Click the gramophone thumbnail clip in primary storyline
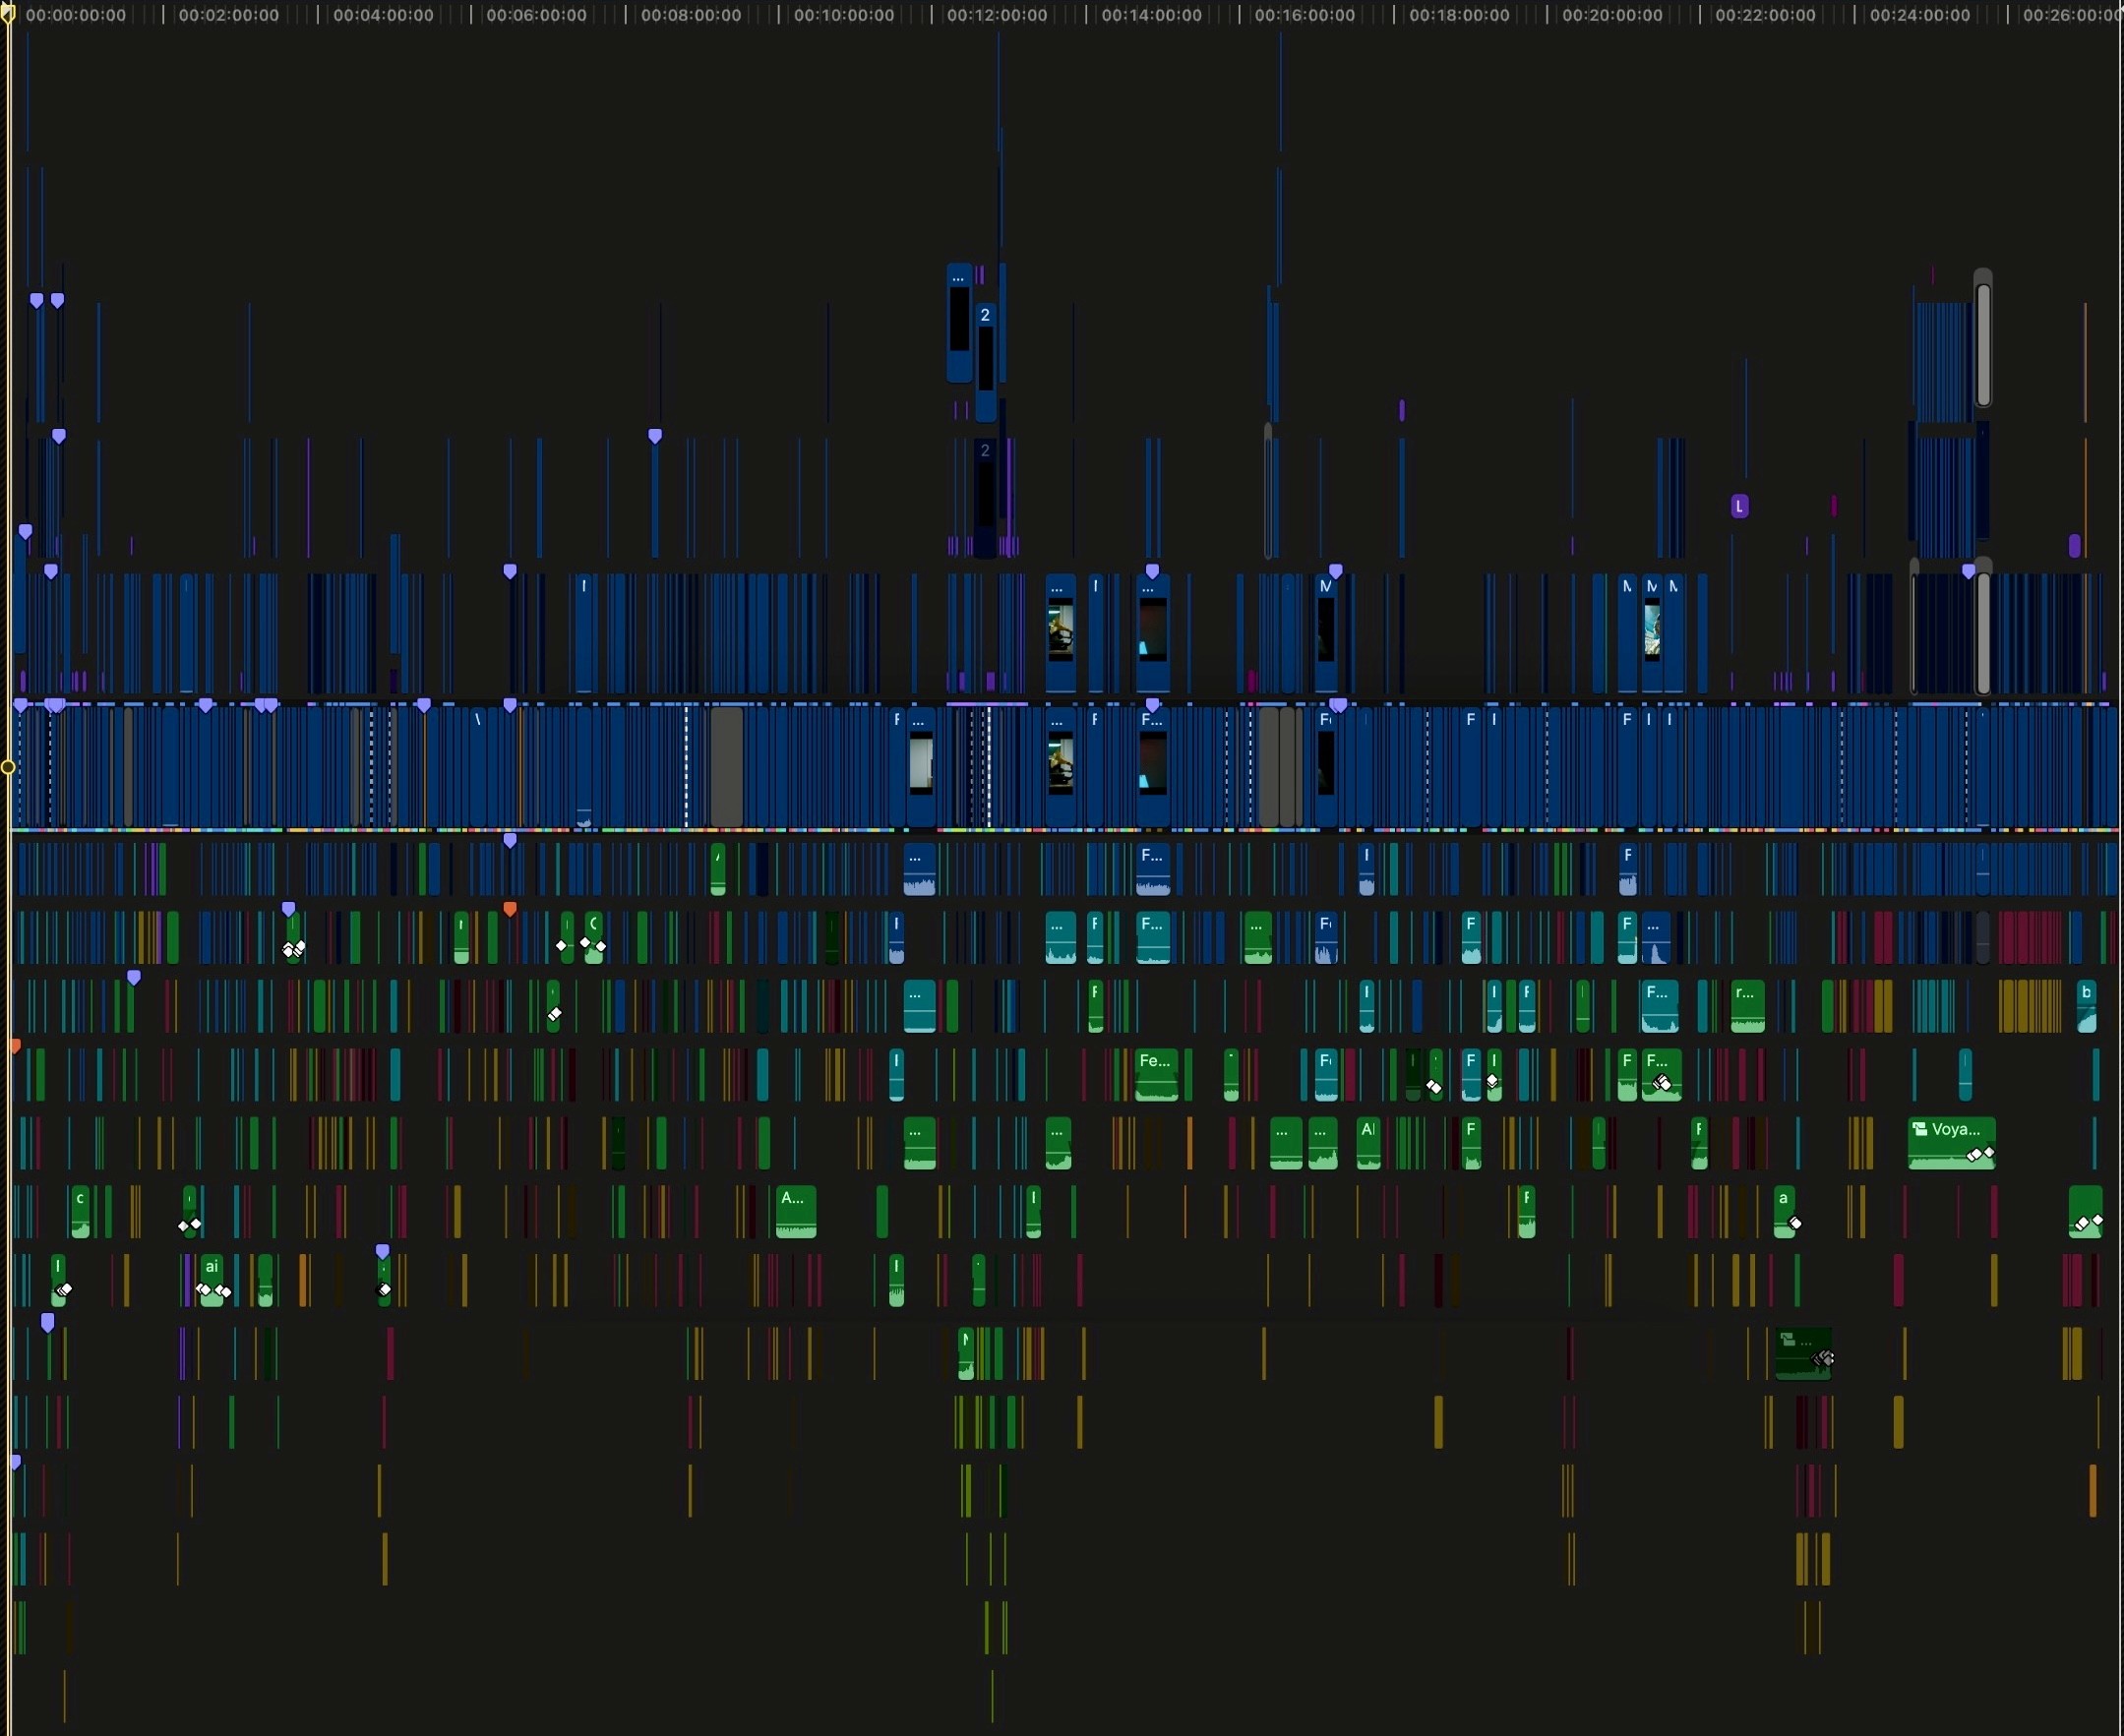The width and height of the screenshot is (2124, 1736). pos(1061,765)
